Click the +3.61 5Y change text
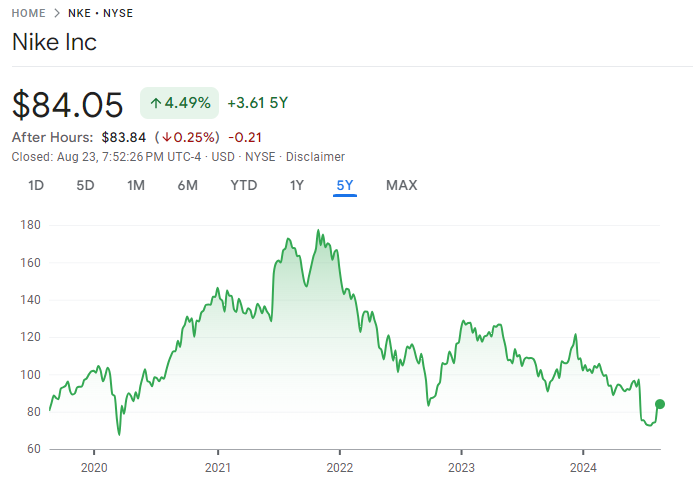 tap(258, 103)
